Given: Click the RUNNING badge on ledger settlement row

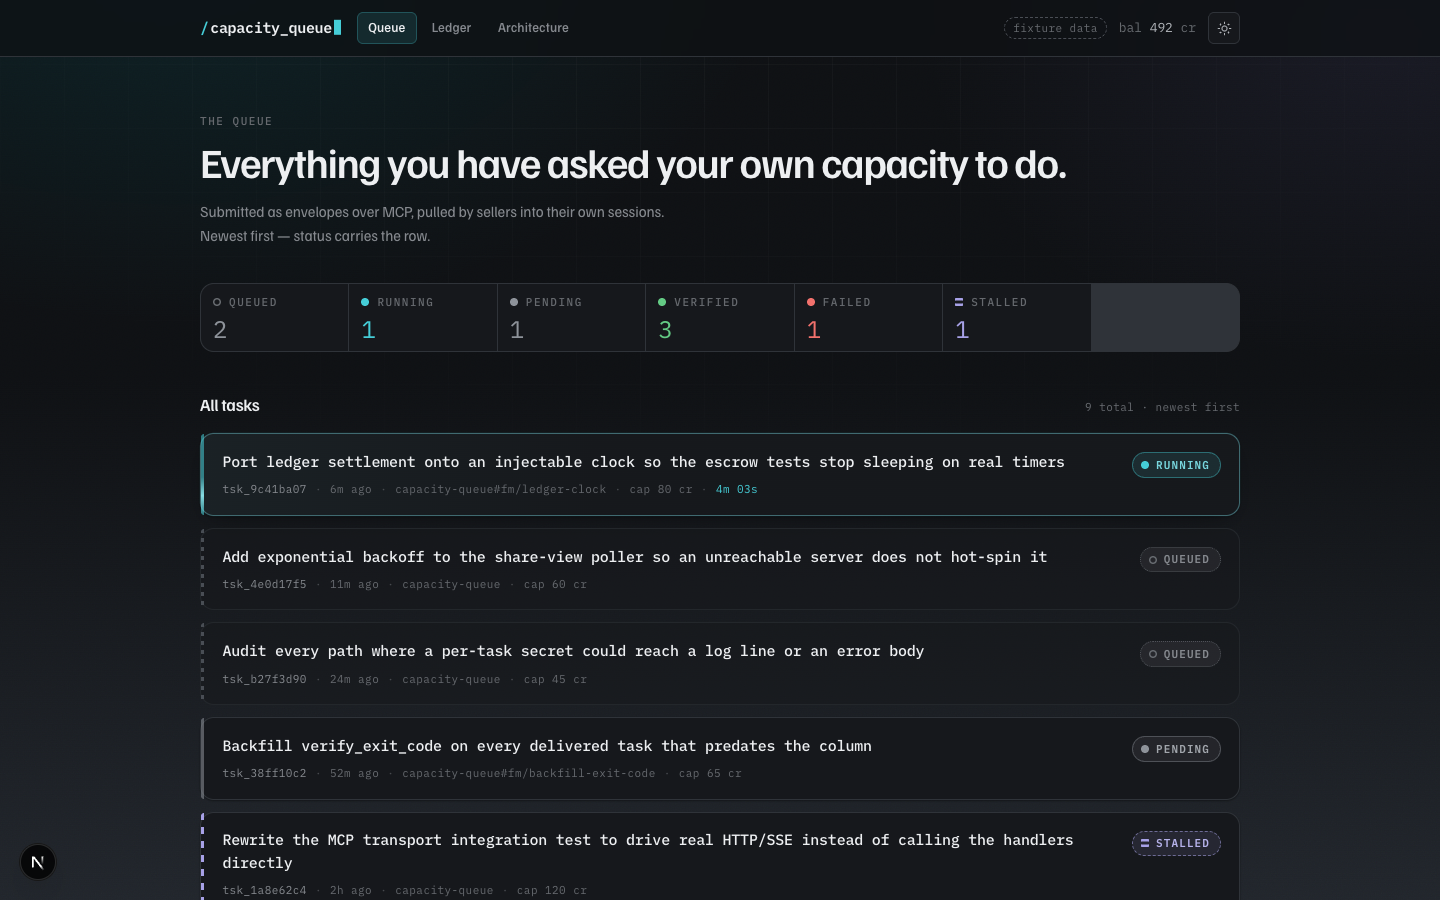Looking at the screenshot, I should (1176, 465).
